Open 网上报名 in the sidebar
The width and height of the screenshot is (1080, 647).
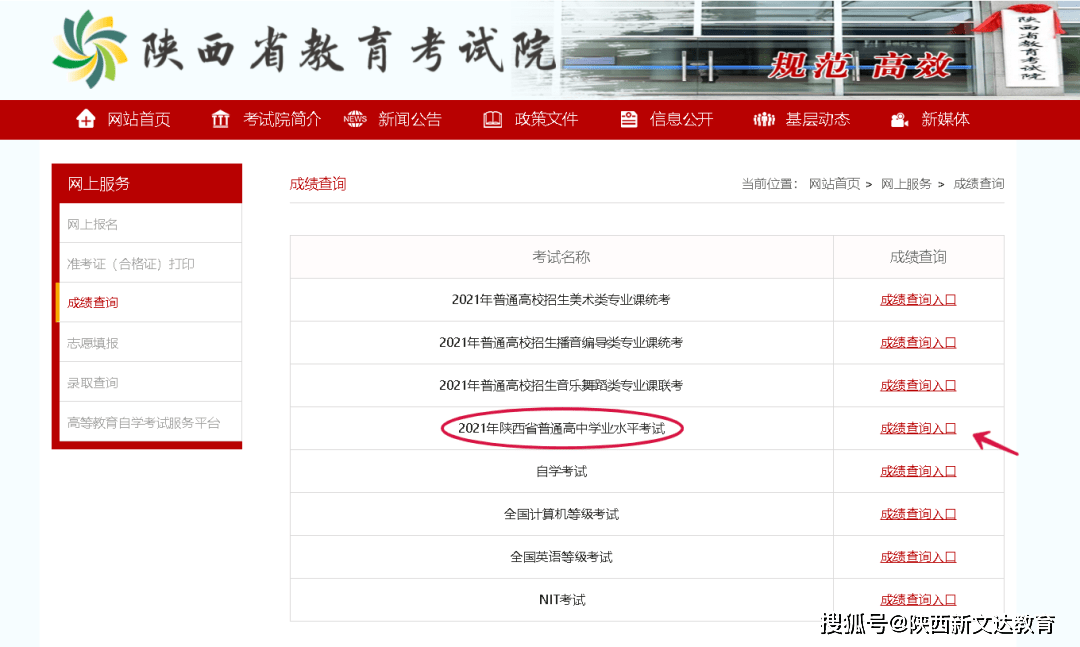(x=92, y=224)
